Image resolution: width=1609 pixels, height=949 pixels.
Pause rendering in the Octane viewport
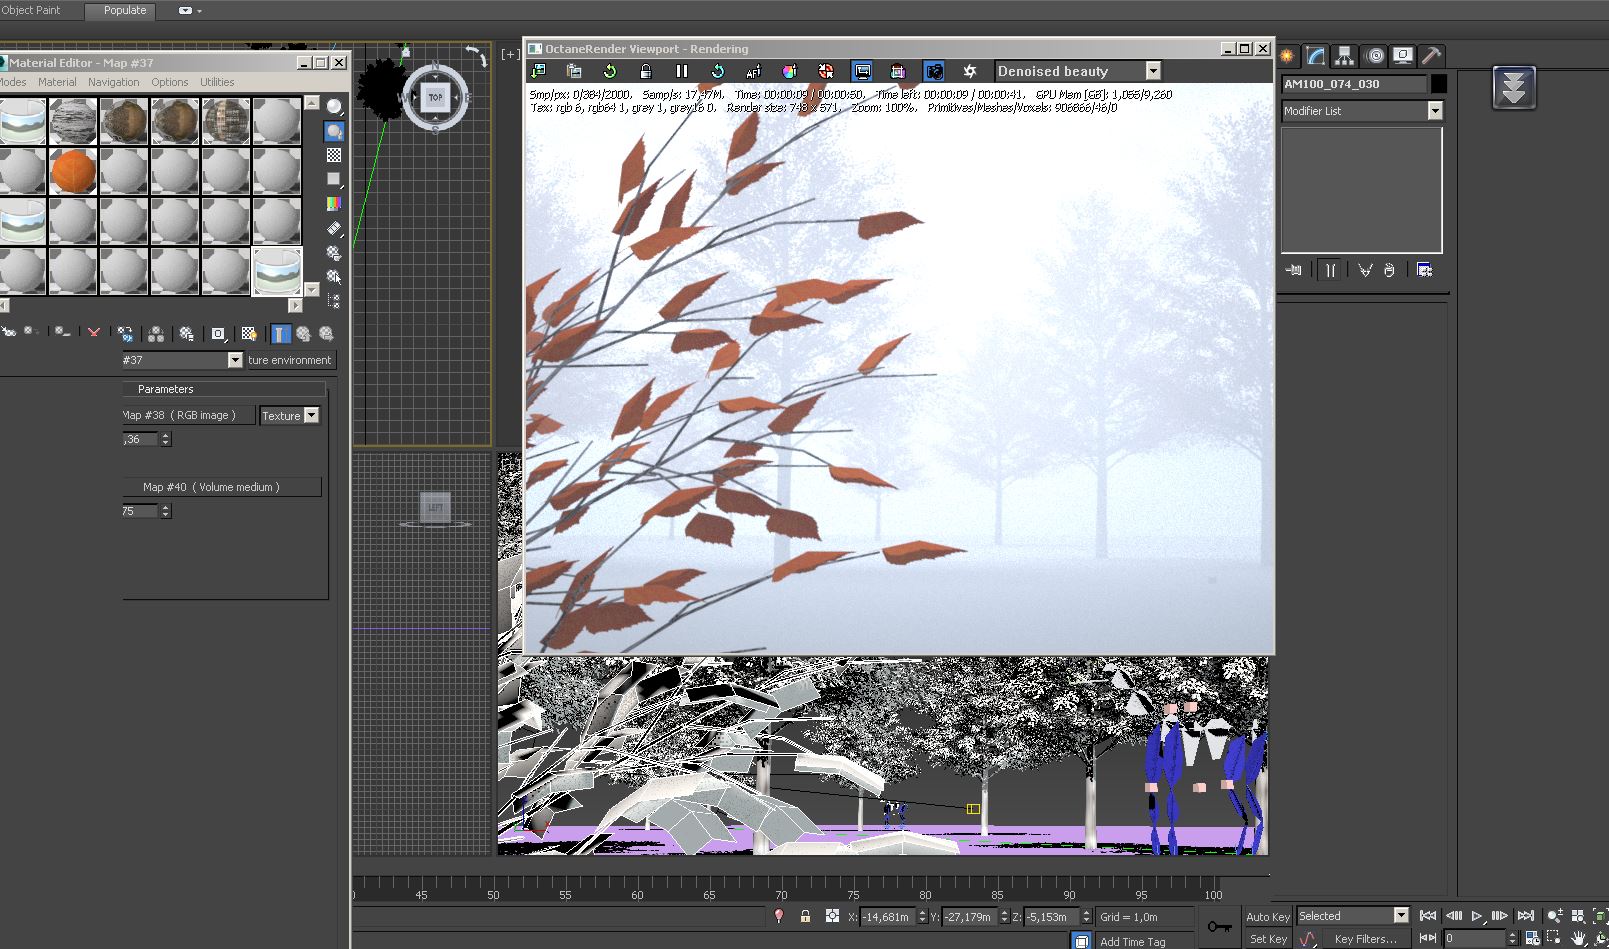(681, 71)
